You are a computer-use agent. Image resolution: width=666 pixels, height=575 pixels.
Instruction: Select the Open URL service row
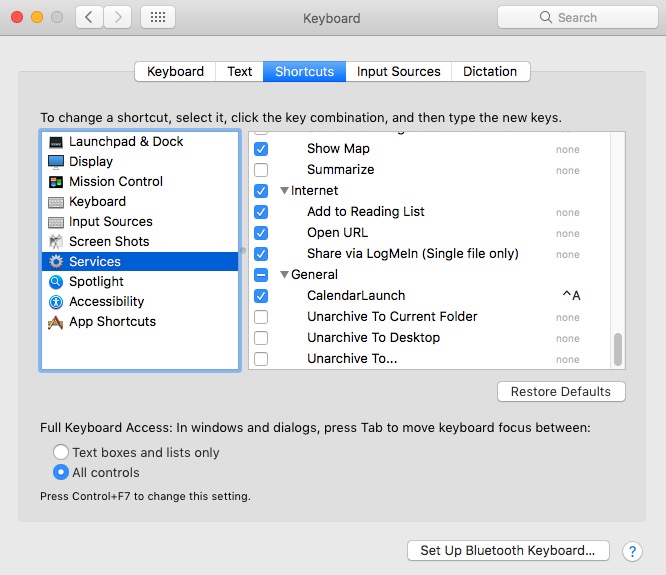[x=431, y=233]
